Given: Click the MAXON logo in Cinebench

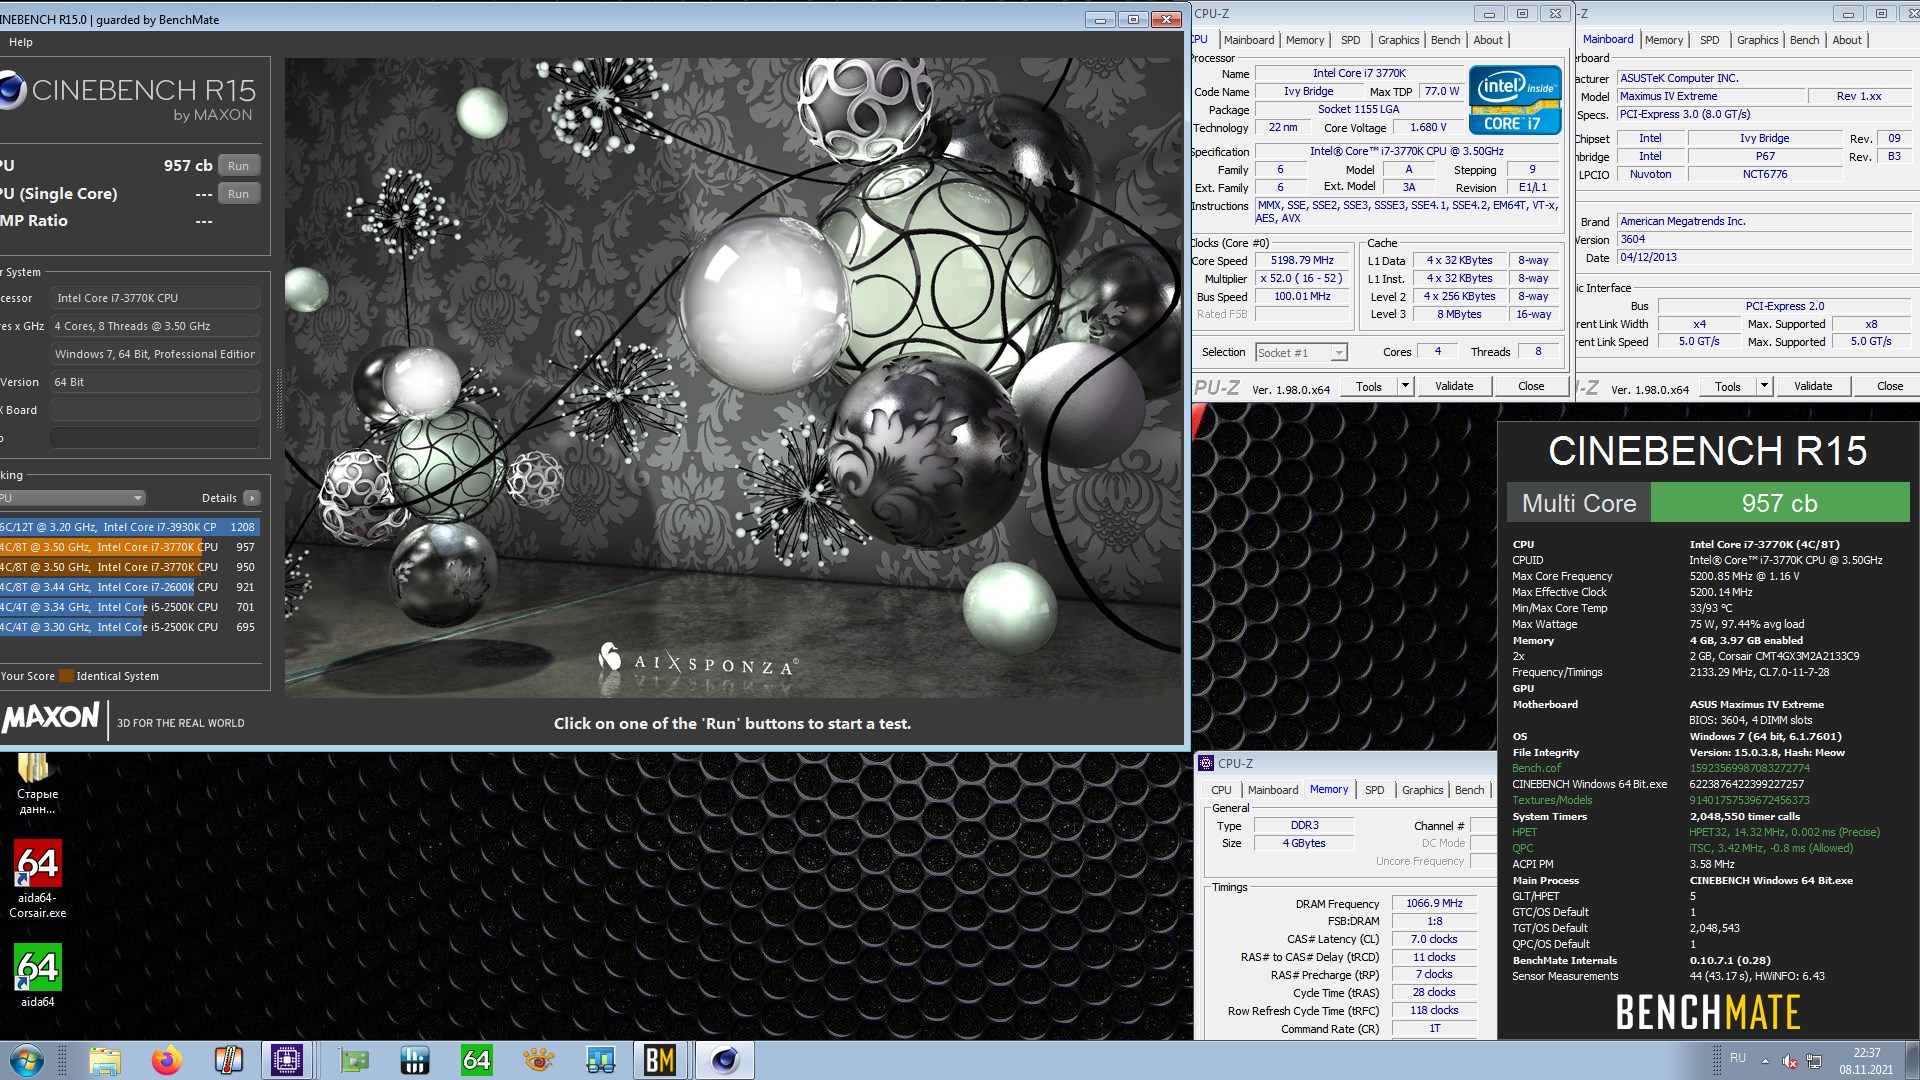Looking at the screenshot, I should click(x=52, y=717).
